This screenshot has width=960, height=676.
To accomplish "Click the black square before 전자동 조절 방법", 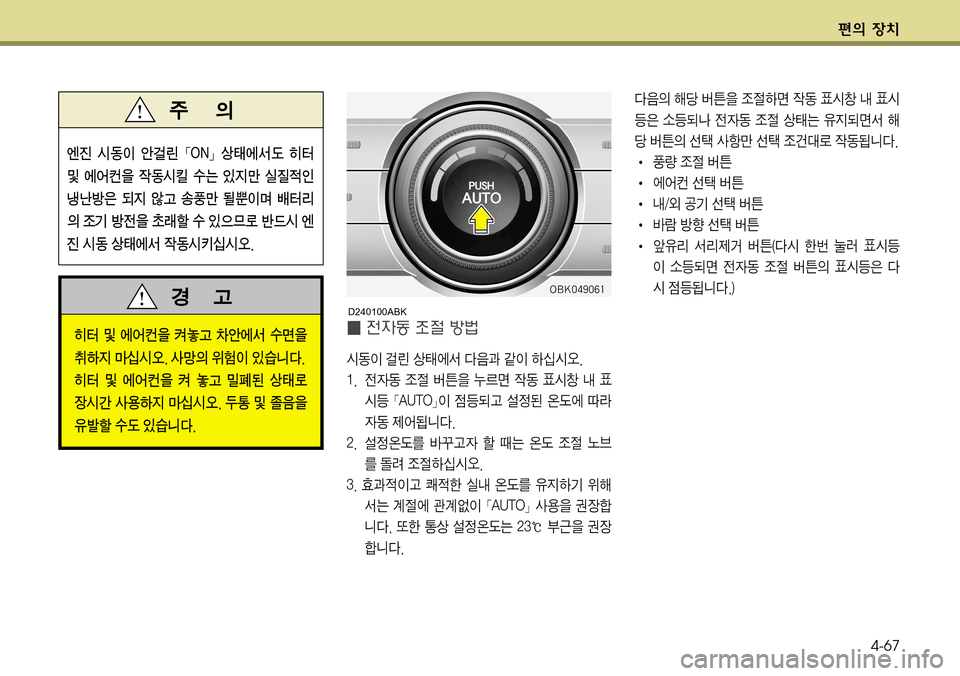I will 353,328.
